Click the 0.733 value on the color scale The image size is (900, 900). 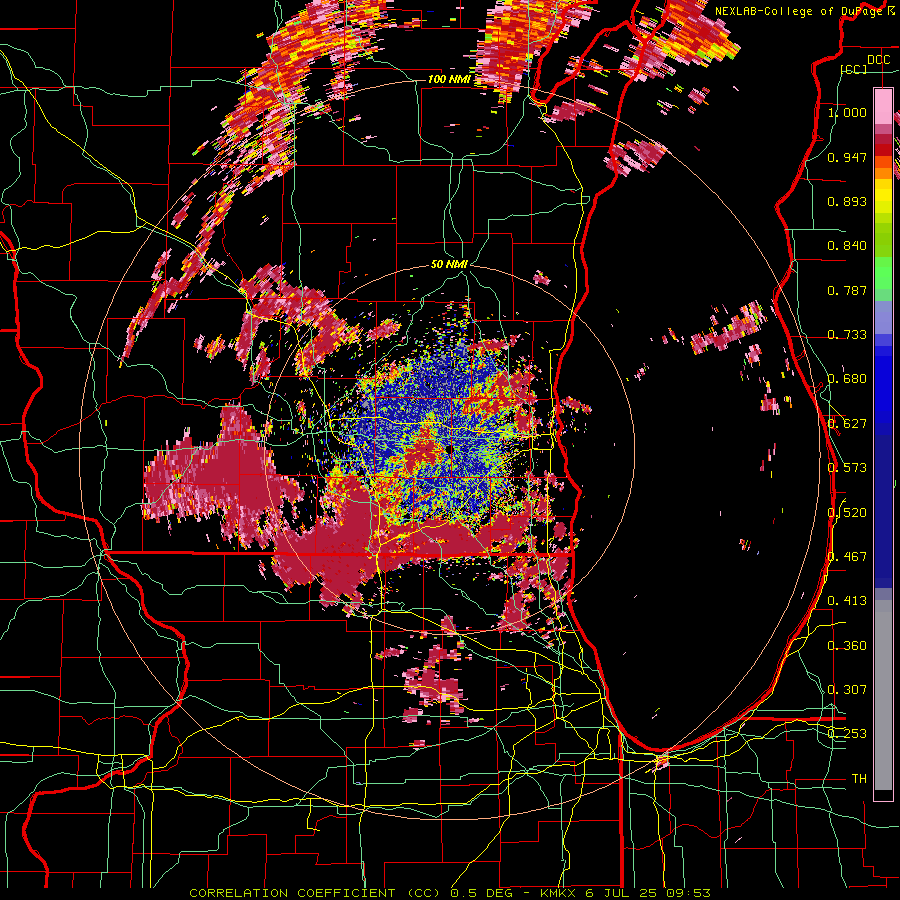click(x=847, y=335)
